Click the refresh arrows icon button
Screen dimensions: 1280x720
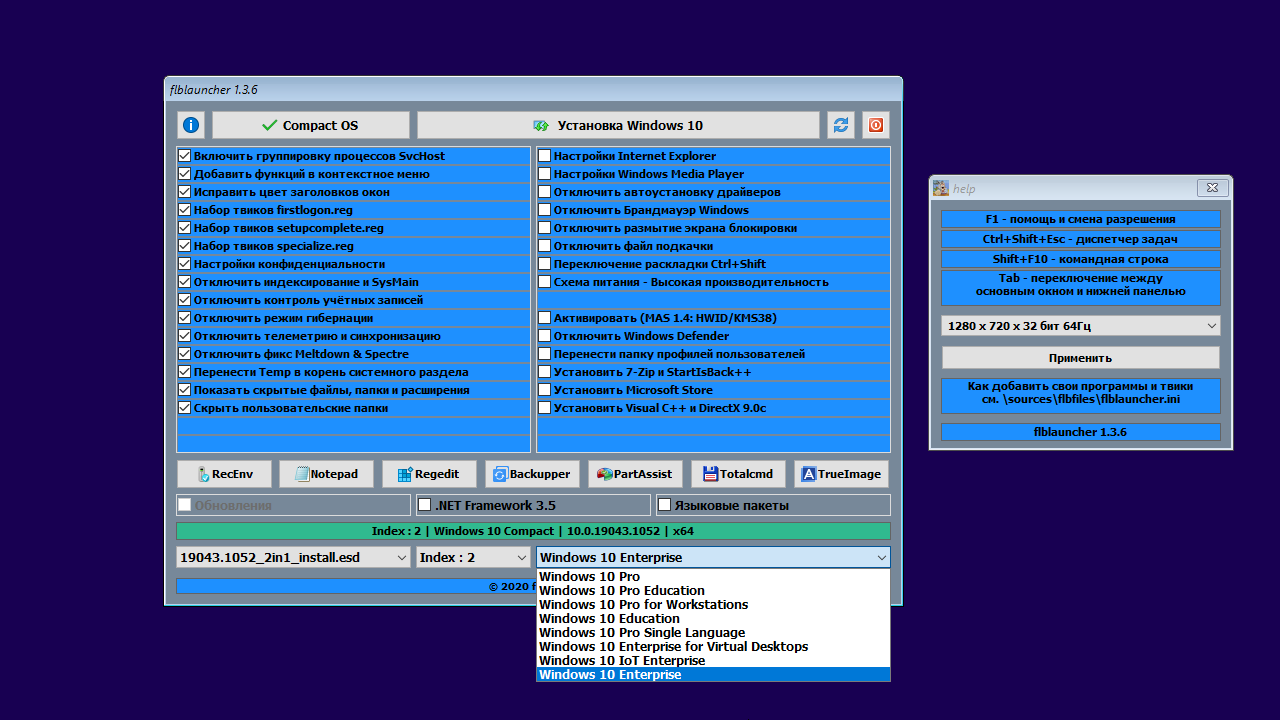pos(841,125)
